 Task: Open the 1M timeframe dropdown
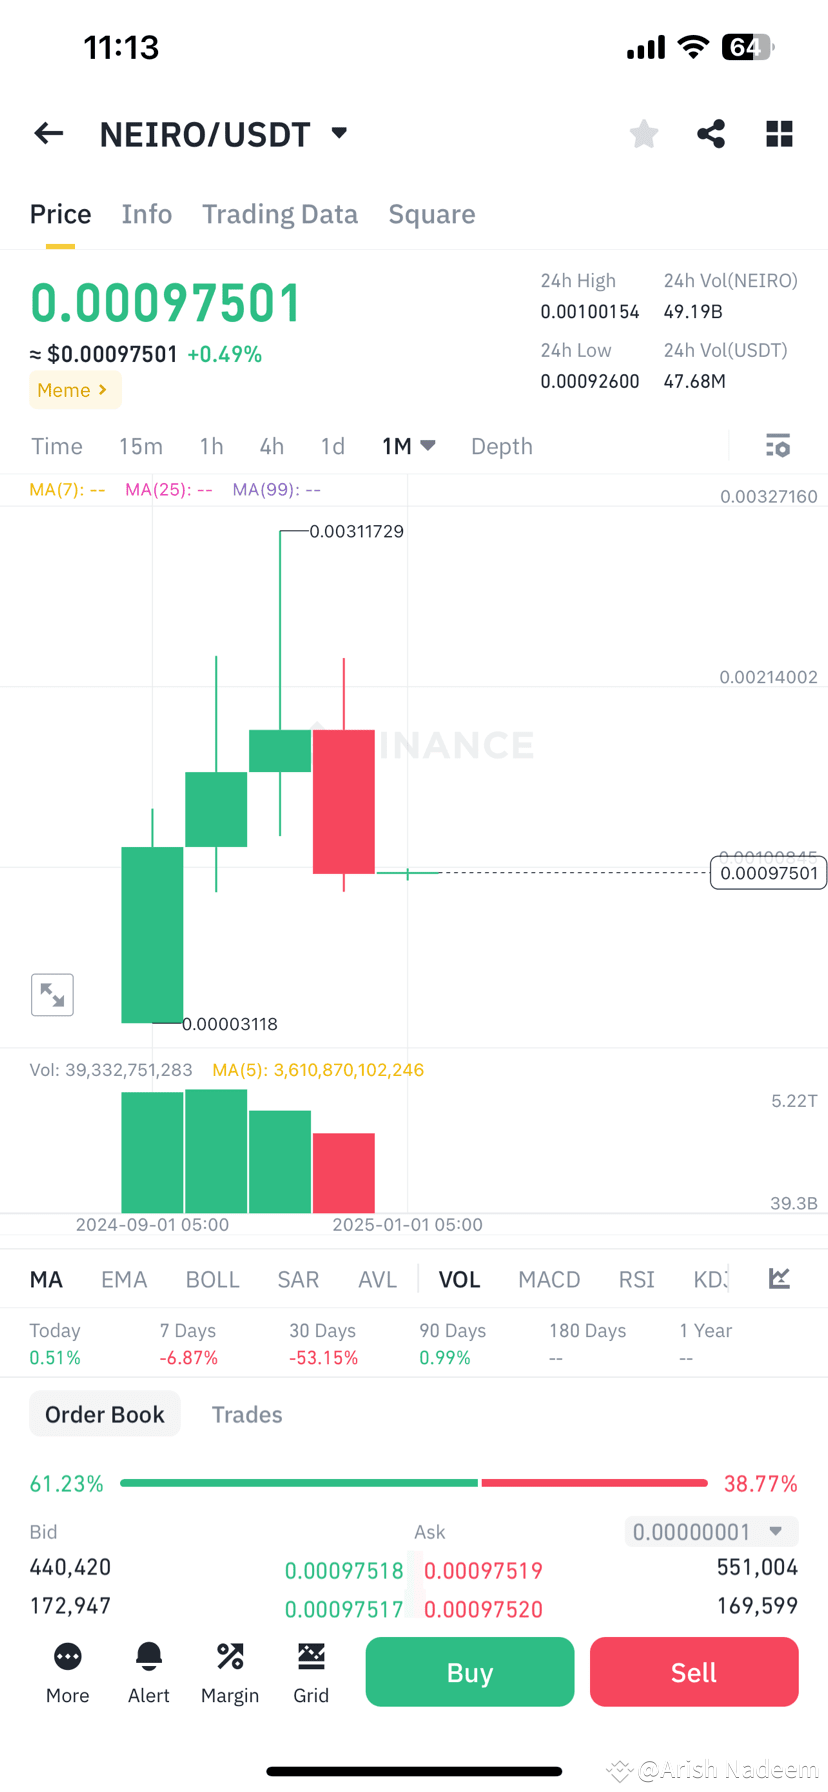[x=409, y=446]
